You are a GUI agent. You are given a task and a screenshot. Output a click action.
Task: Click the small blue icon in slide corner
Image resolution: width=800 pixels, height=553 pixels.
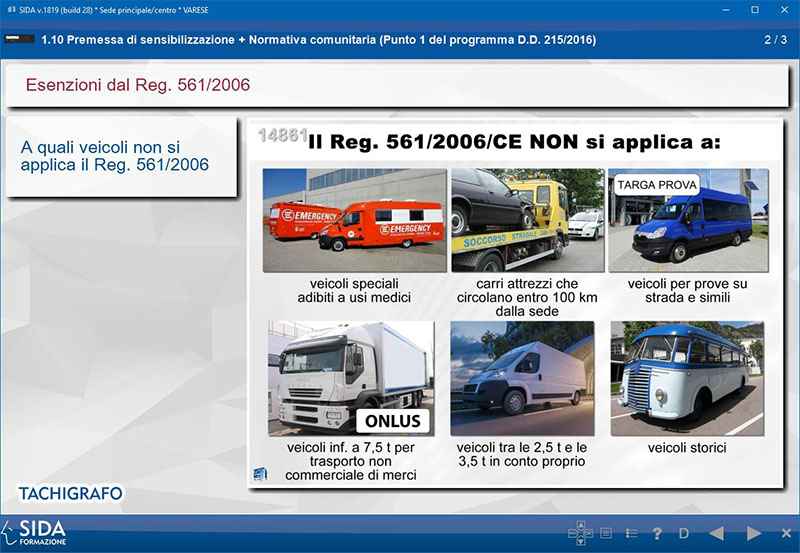260,472
